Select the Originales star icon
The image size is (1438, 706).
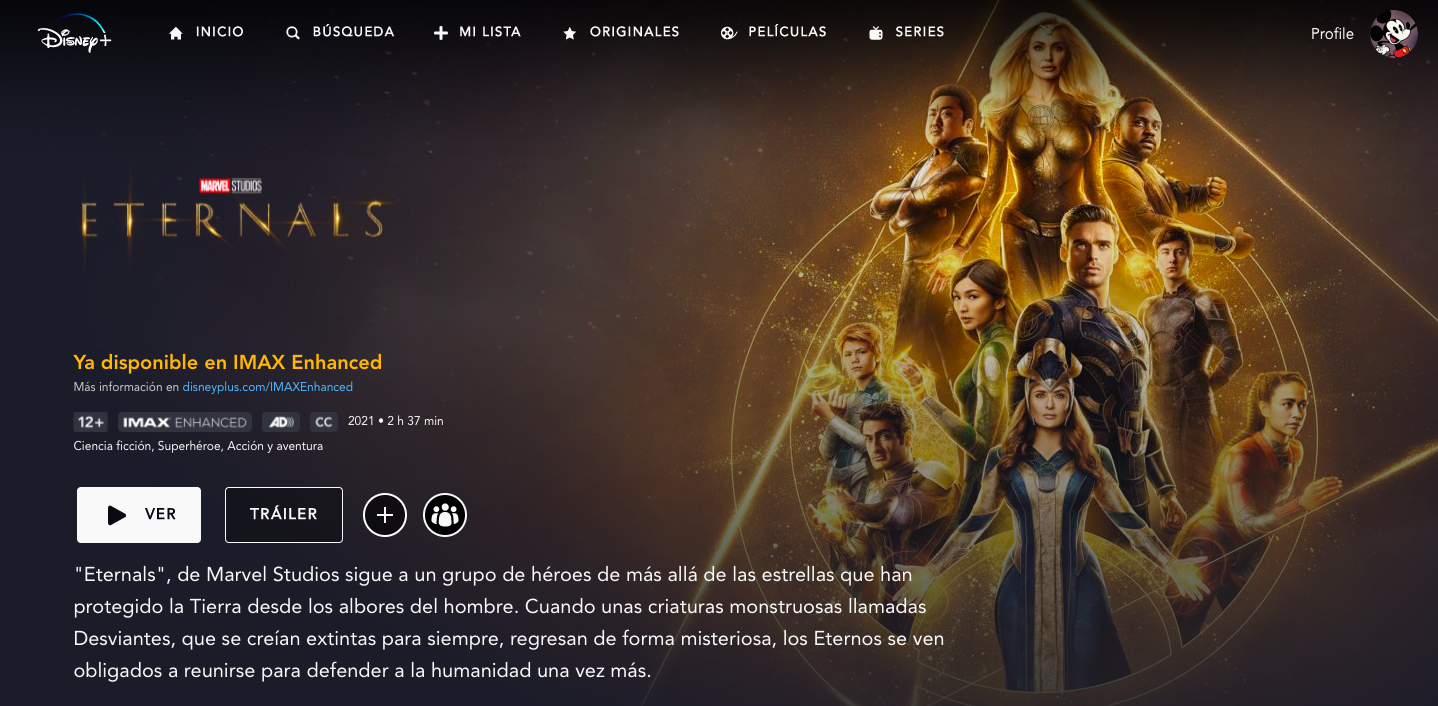[x=570, y=33]
